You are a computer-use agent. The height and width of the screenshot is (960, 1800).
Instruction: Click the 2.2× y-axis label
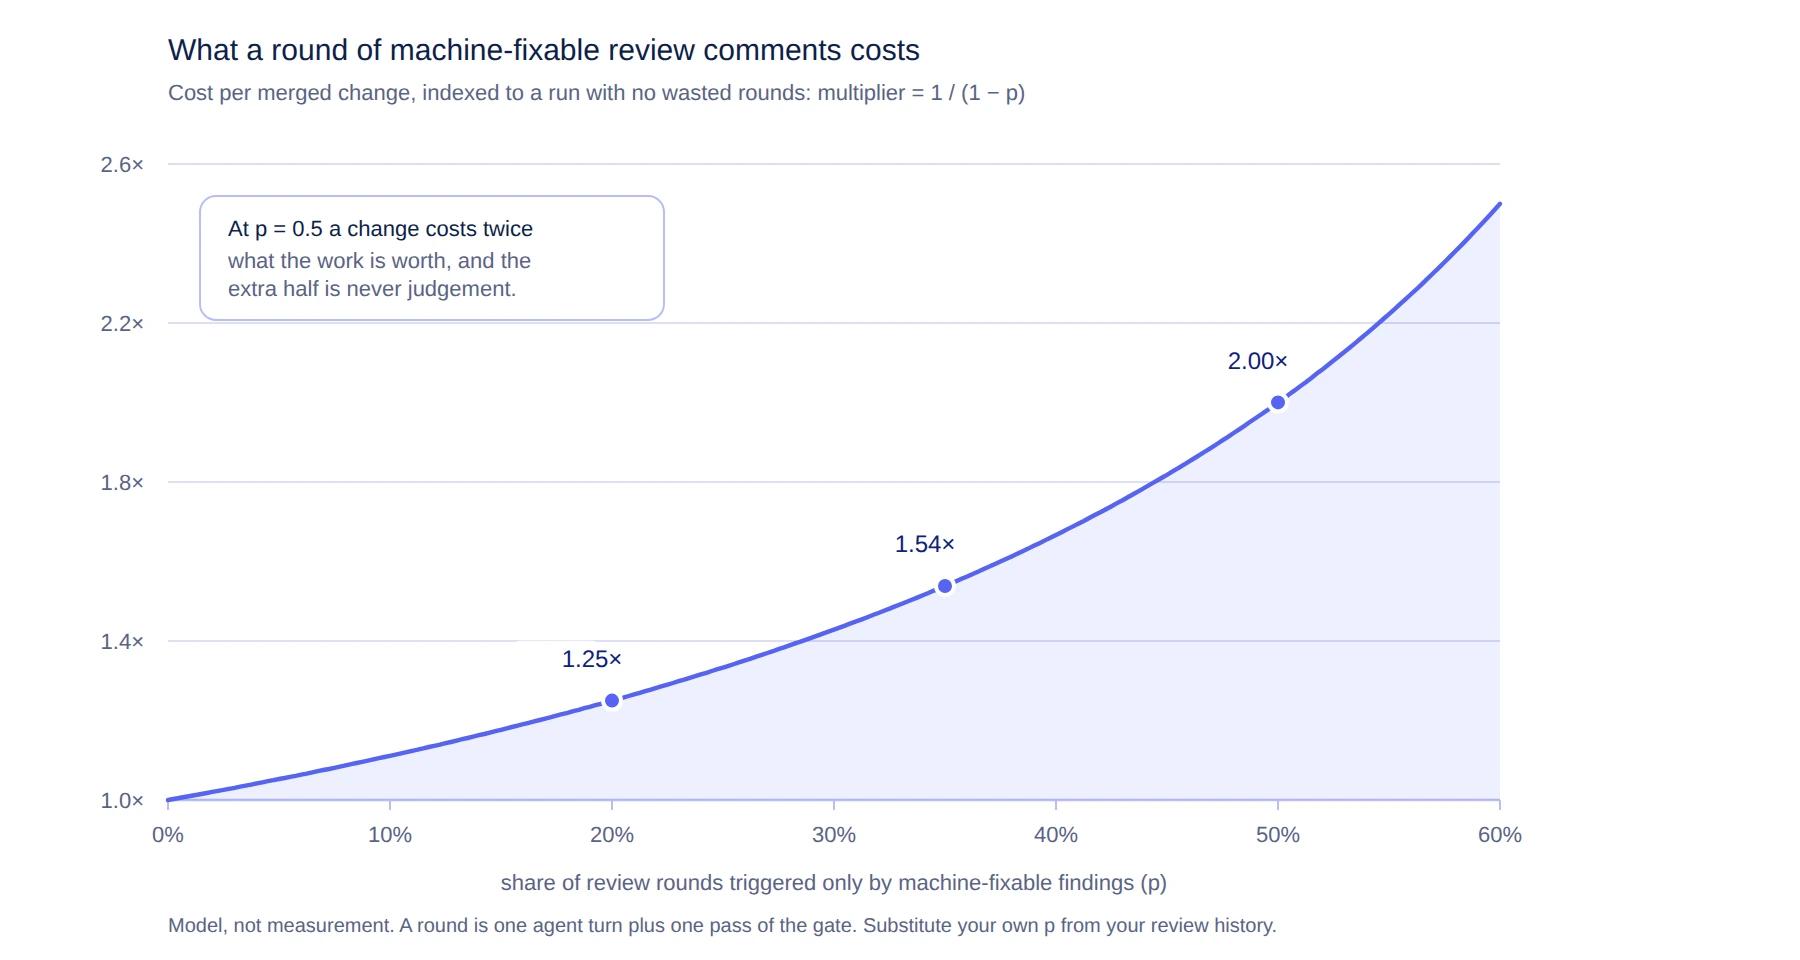[122, 324]
